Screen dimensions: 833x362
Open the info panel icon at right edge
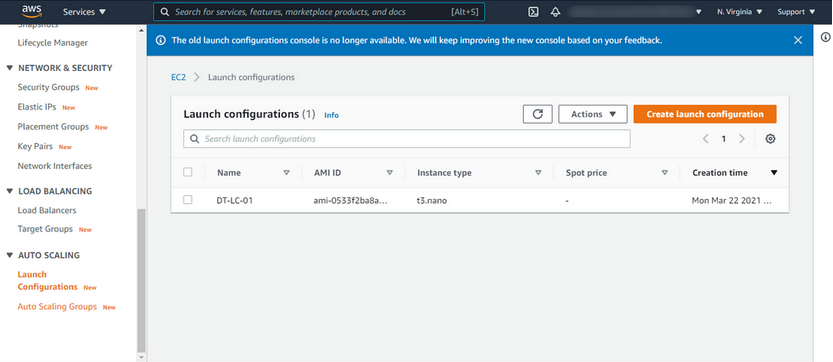[x=825, y=37]
